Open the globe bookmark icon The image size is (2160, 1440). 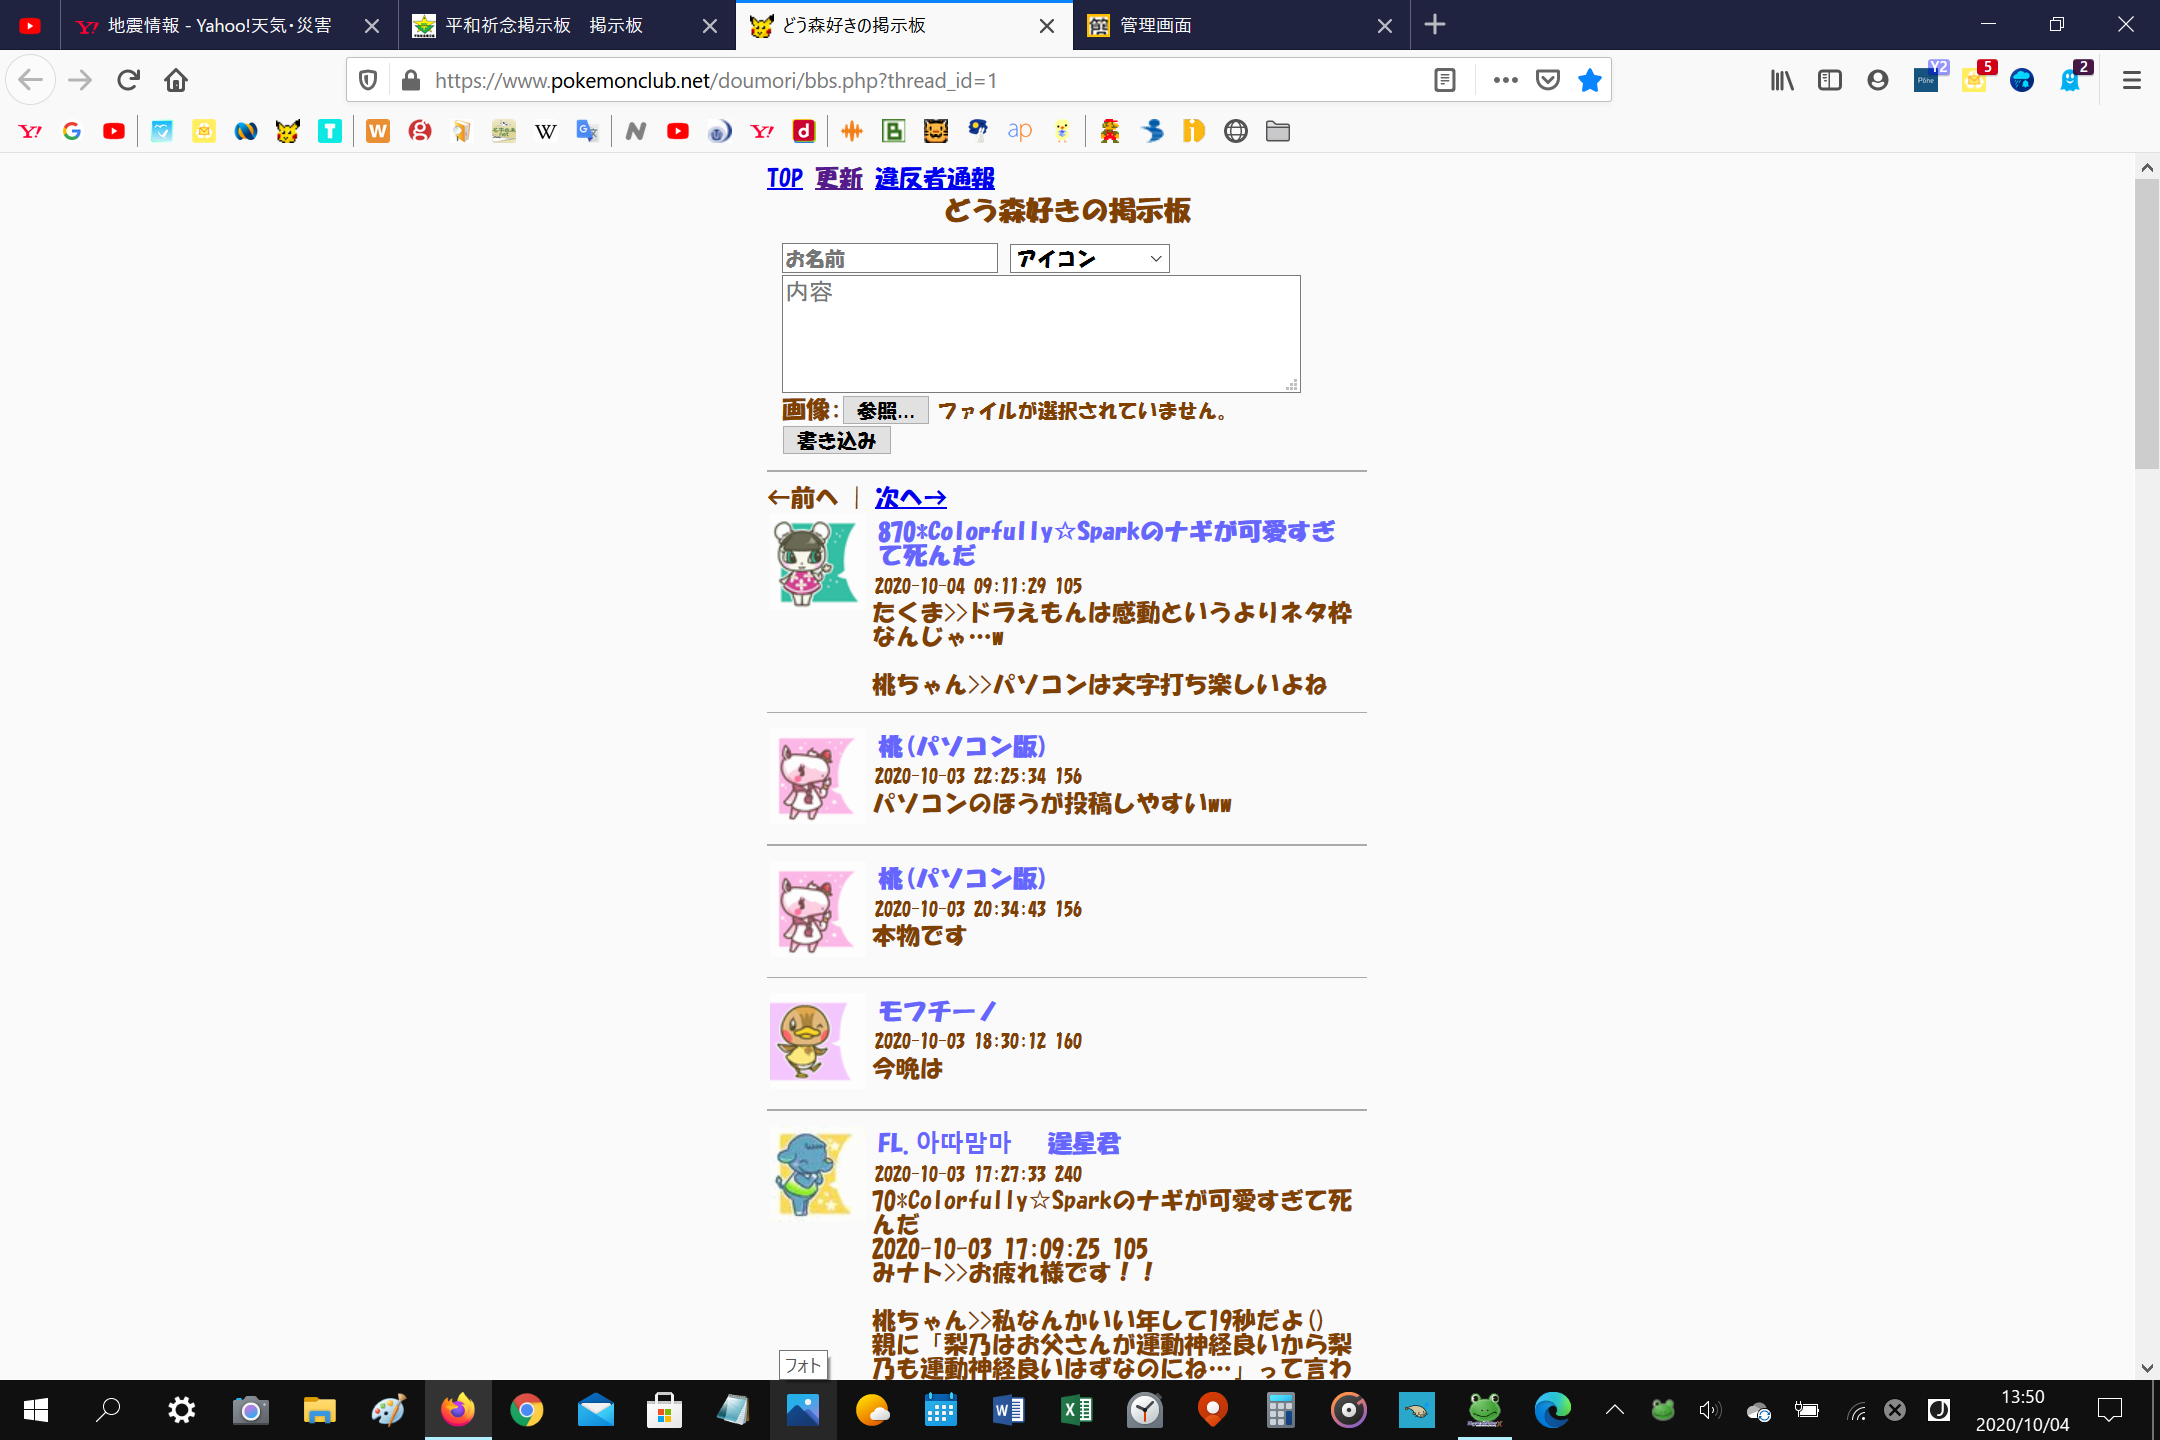pyautogui.click(x=1236, y=131)
